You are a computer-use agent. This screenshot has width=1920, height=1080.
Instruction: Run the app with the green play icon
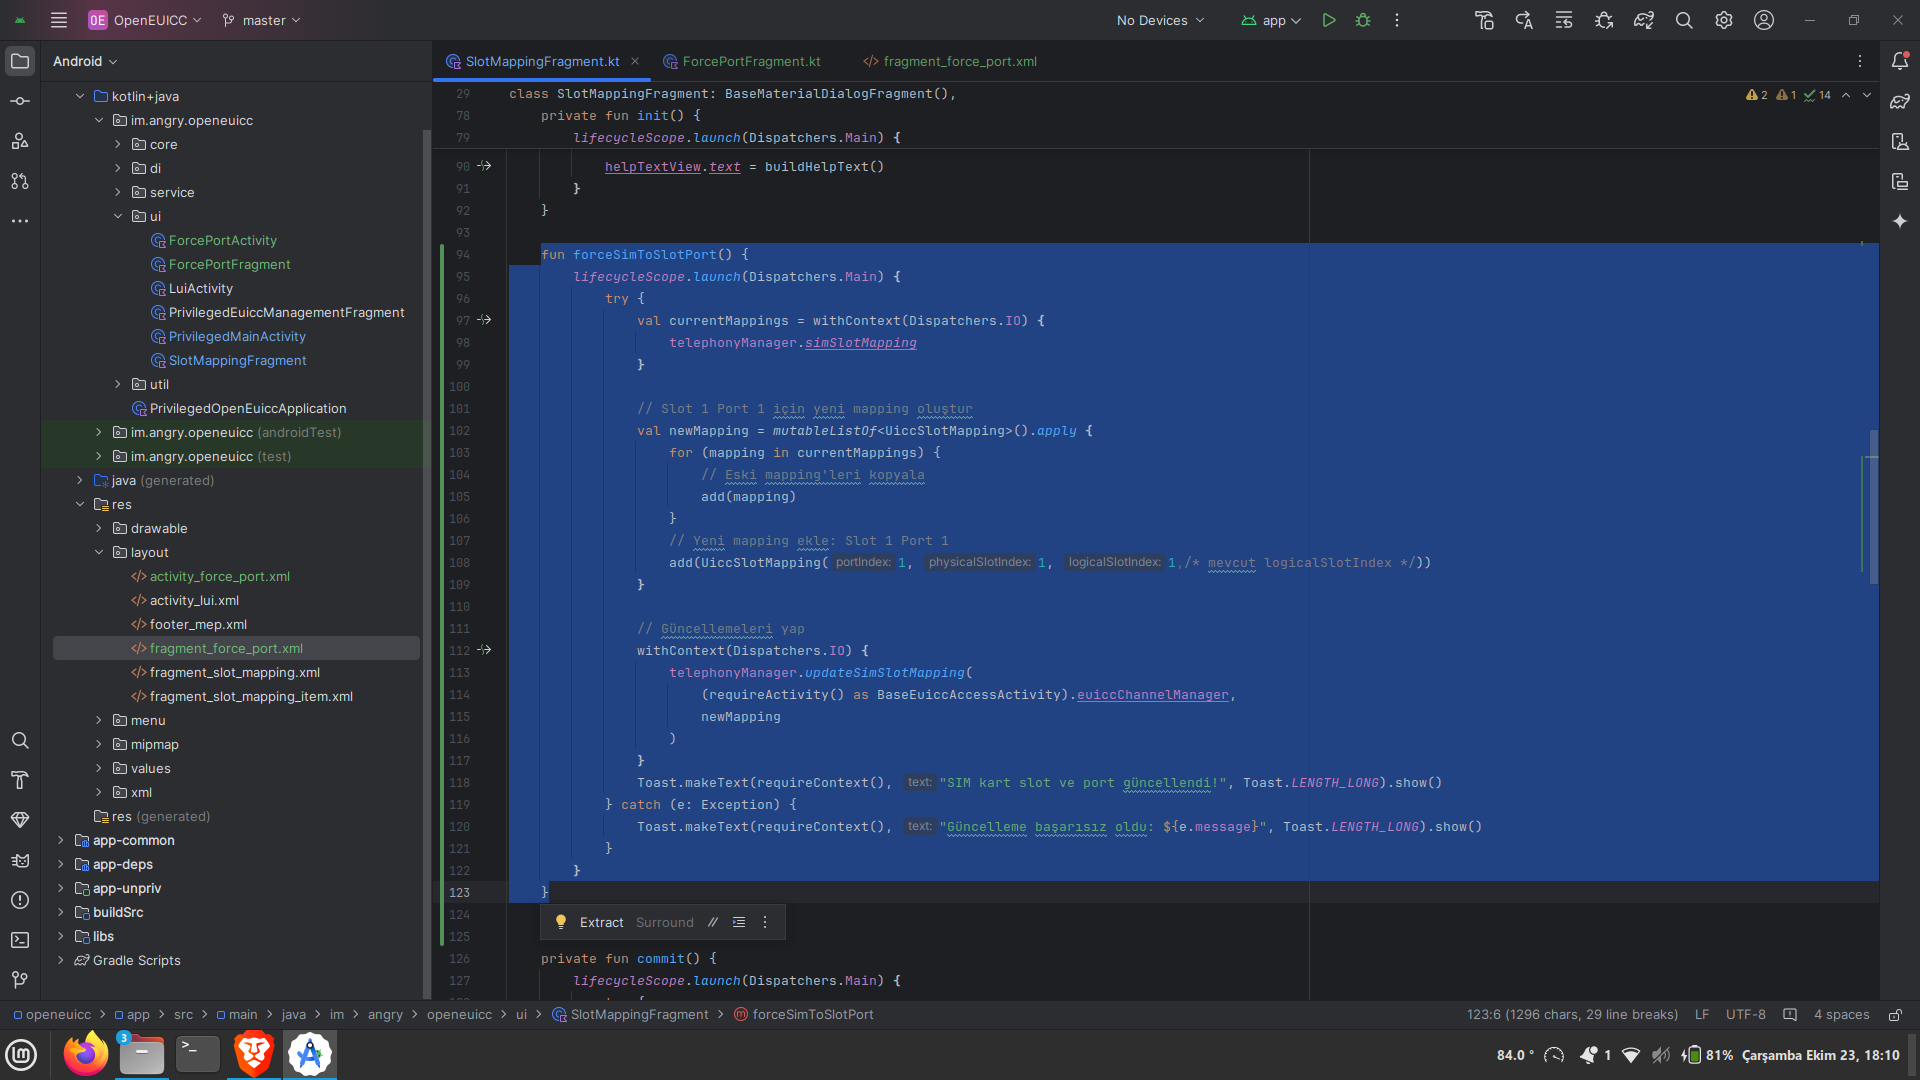1328,20
